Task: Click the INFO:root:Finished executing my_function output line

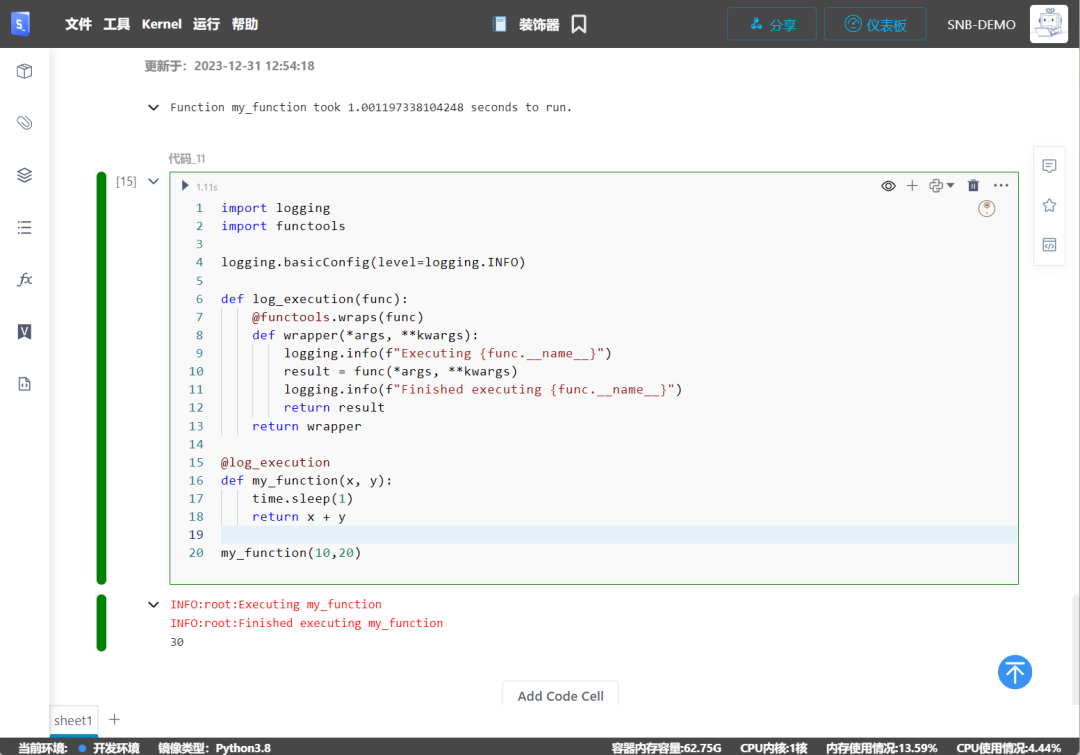Action: [x=307, y=623]
